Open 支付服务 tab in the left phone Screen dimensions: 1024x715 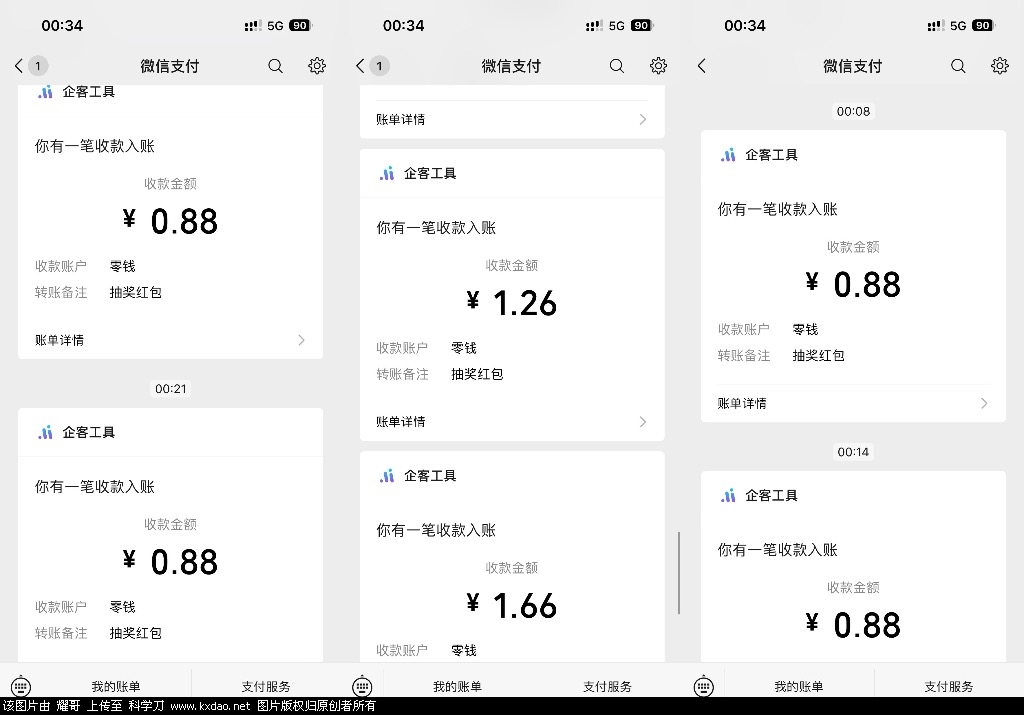pyautogui.click(x=266, y=686)
